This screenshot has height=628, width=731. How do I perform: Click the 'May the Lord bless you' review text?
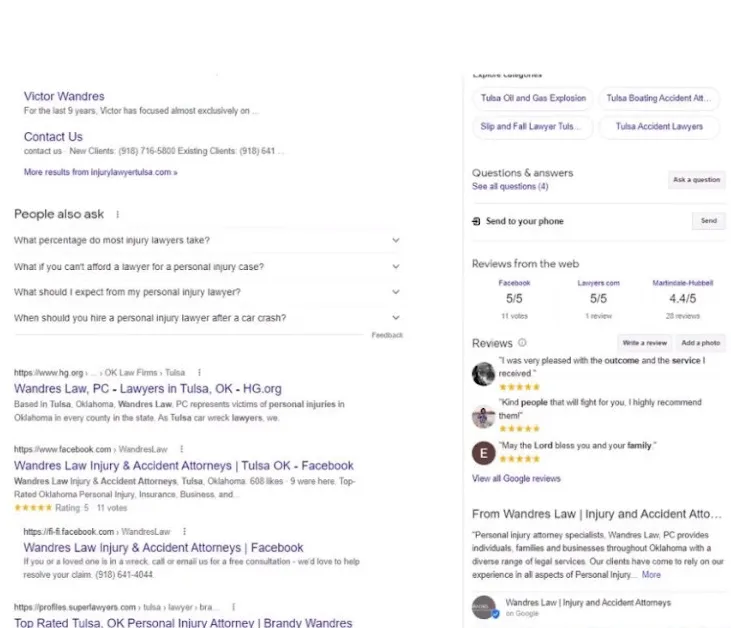[x=578, y=446]
